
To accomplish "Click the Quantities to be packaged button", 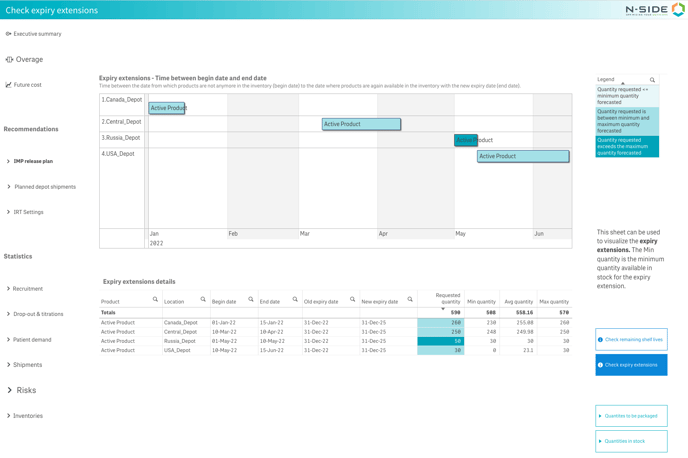I will tap(631, 416).
